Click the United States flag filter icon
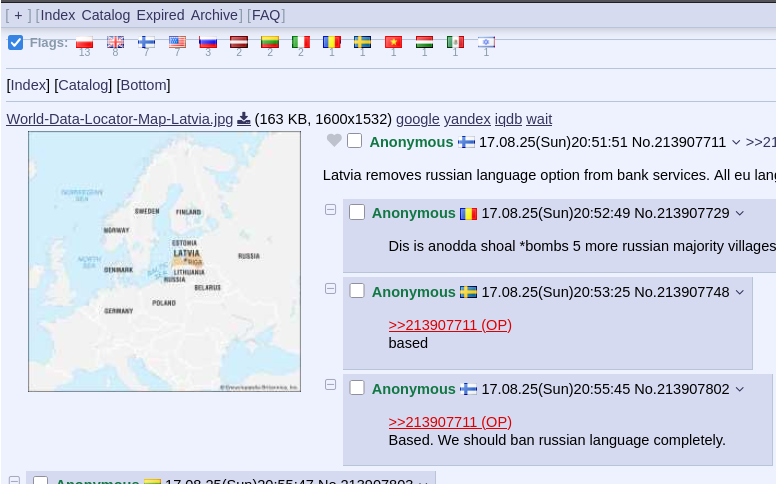Viewport: 776px width, 484px height. (x=177, y=43)
